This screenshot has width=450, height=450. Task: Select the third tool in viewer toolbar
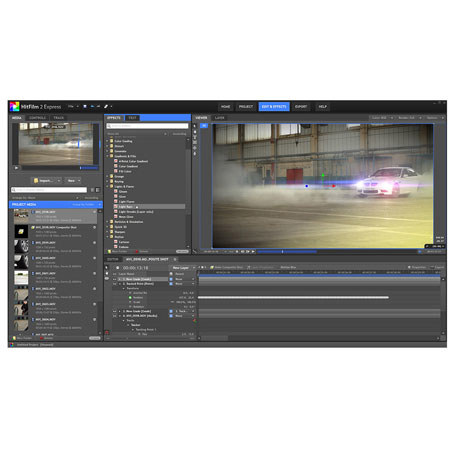point(195,137)
